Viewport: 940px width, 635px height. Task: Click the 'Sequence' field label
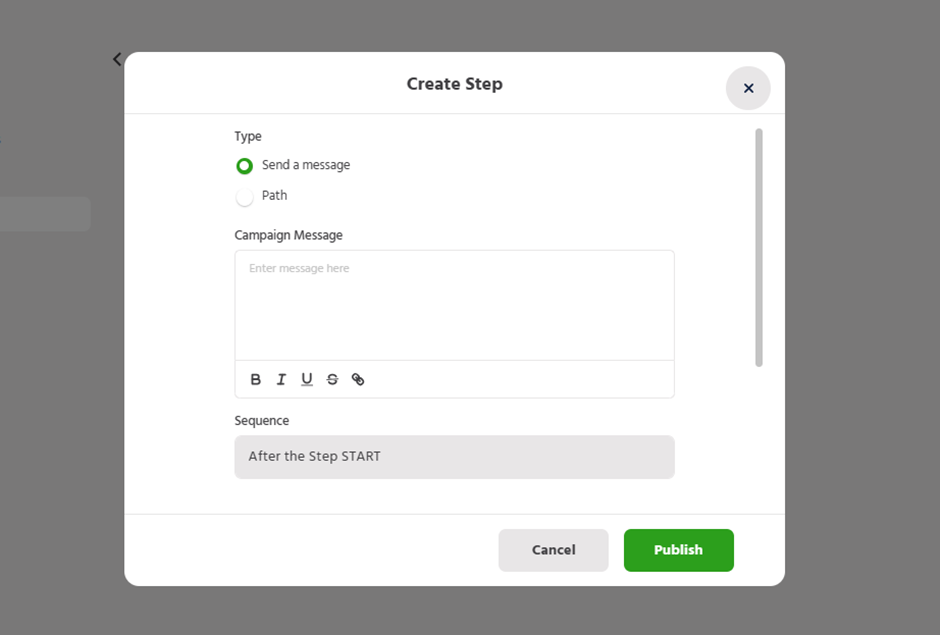click(x=262, y=421)
